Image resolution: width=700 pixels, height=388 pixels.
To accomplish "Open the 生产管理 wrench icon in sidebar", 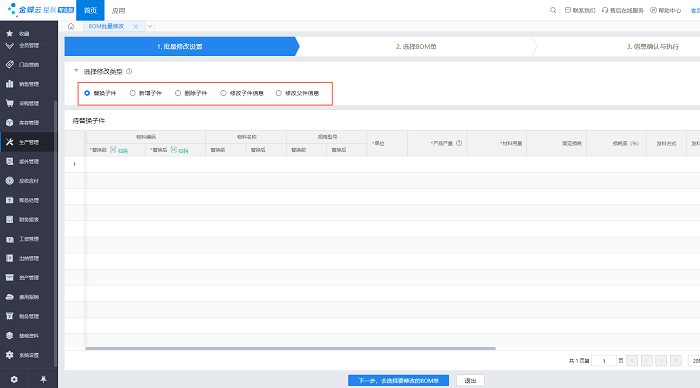I will 10,142.
